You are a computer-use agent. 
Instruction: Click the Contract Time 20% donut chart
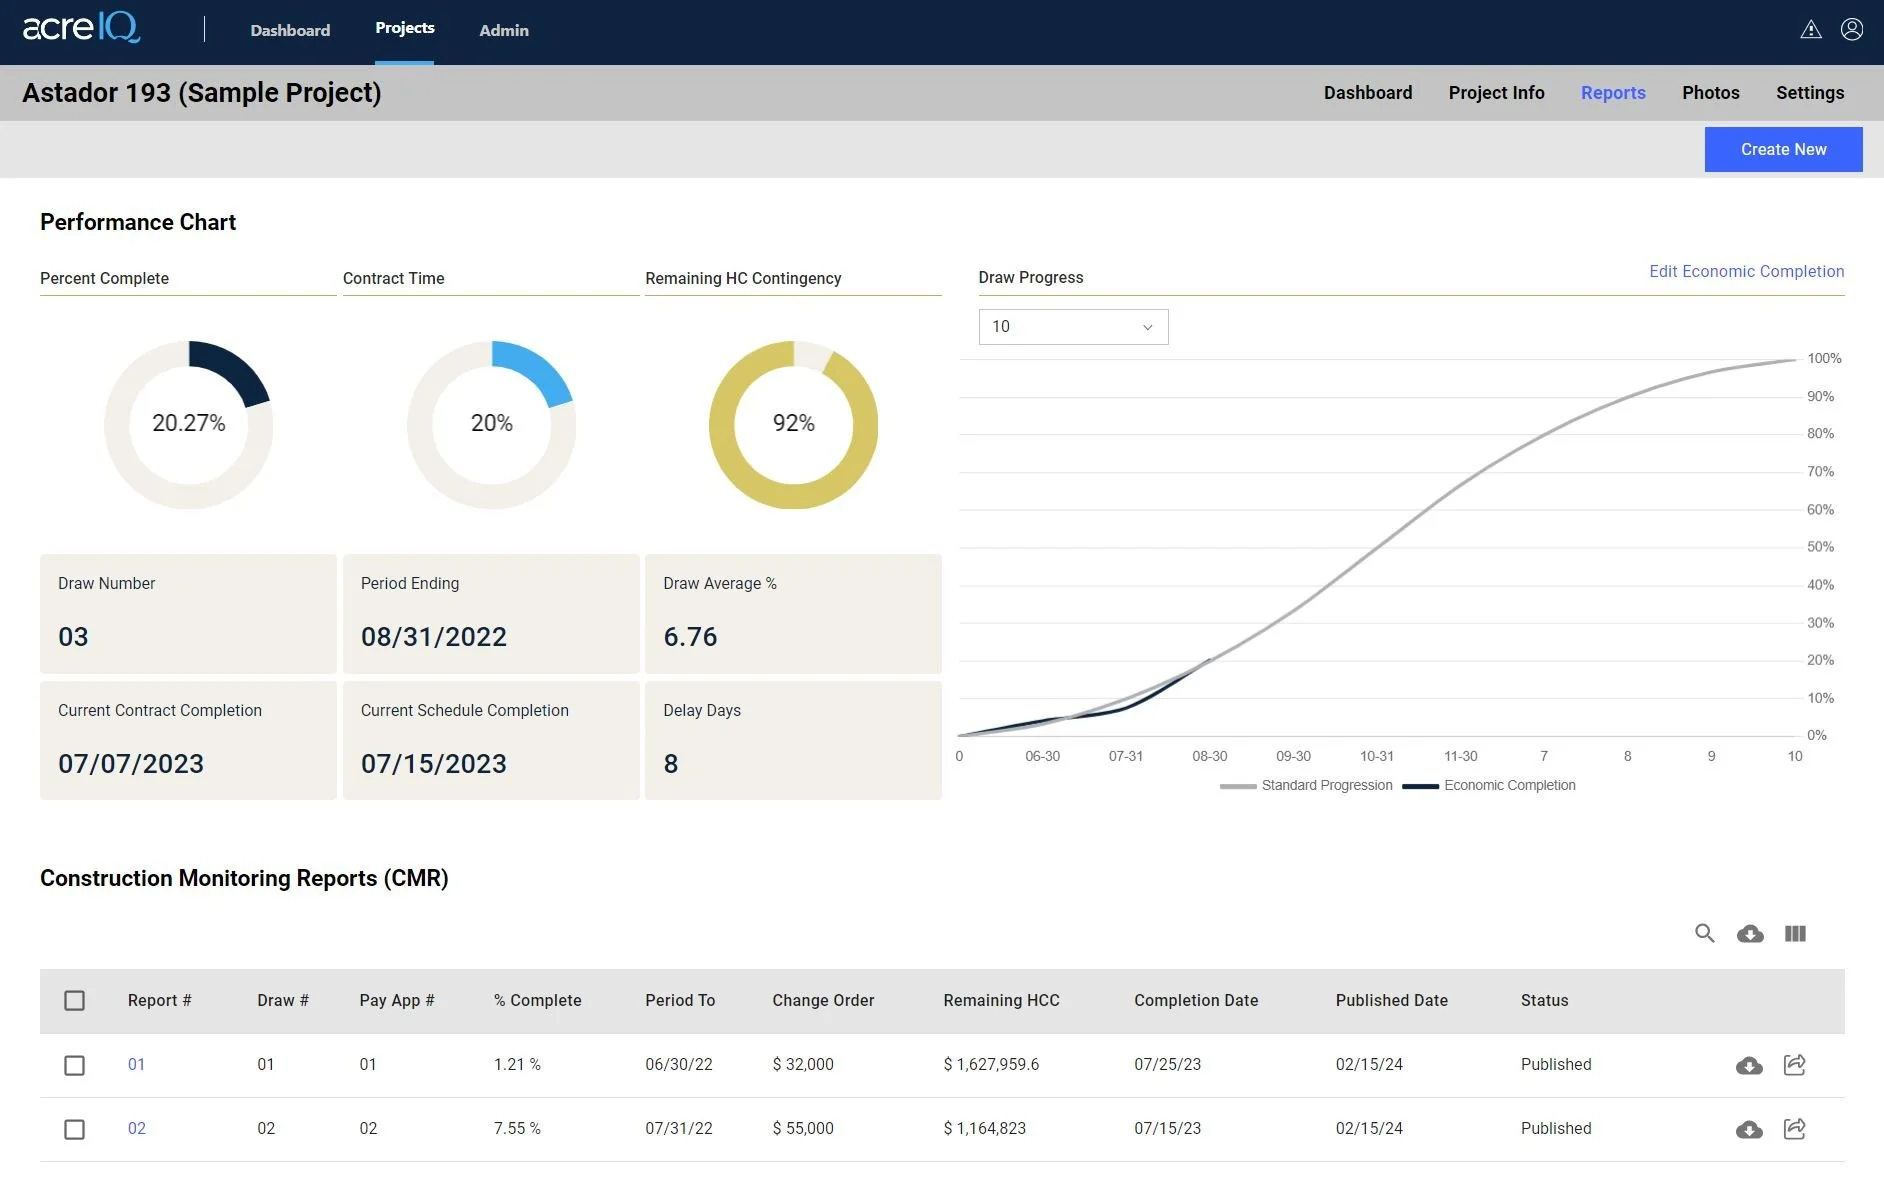(491, 424)
